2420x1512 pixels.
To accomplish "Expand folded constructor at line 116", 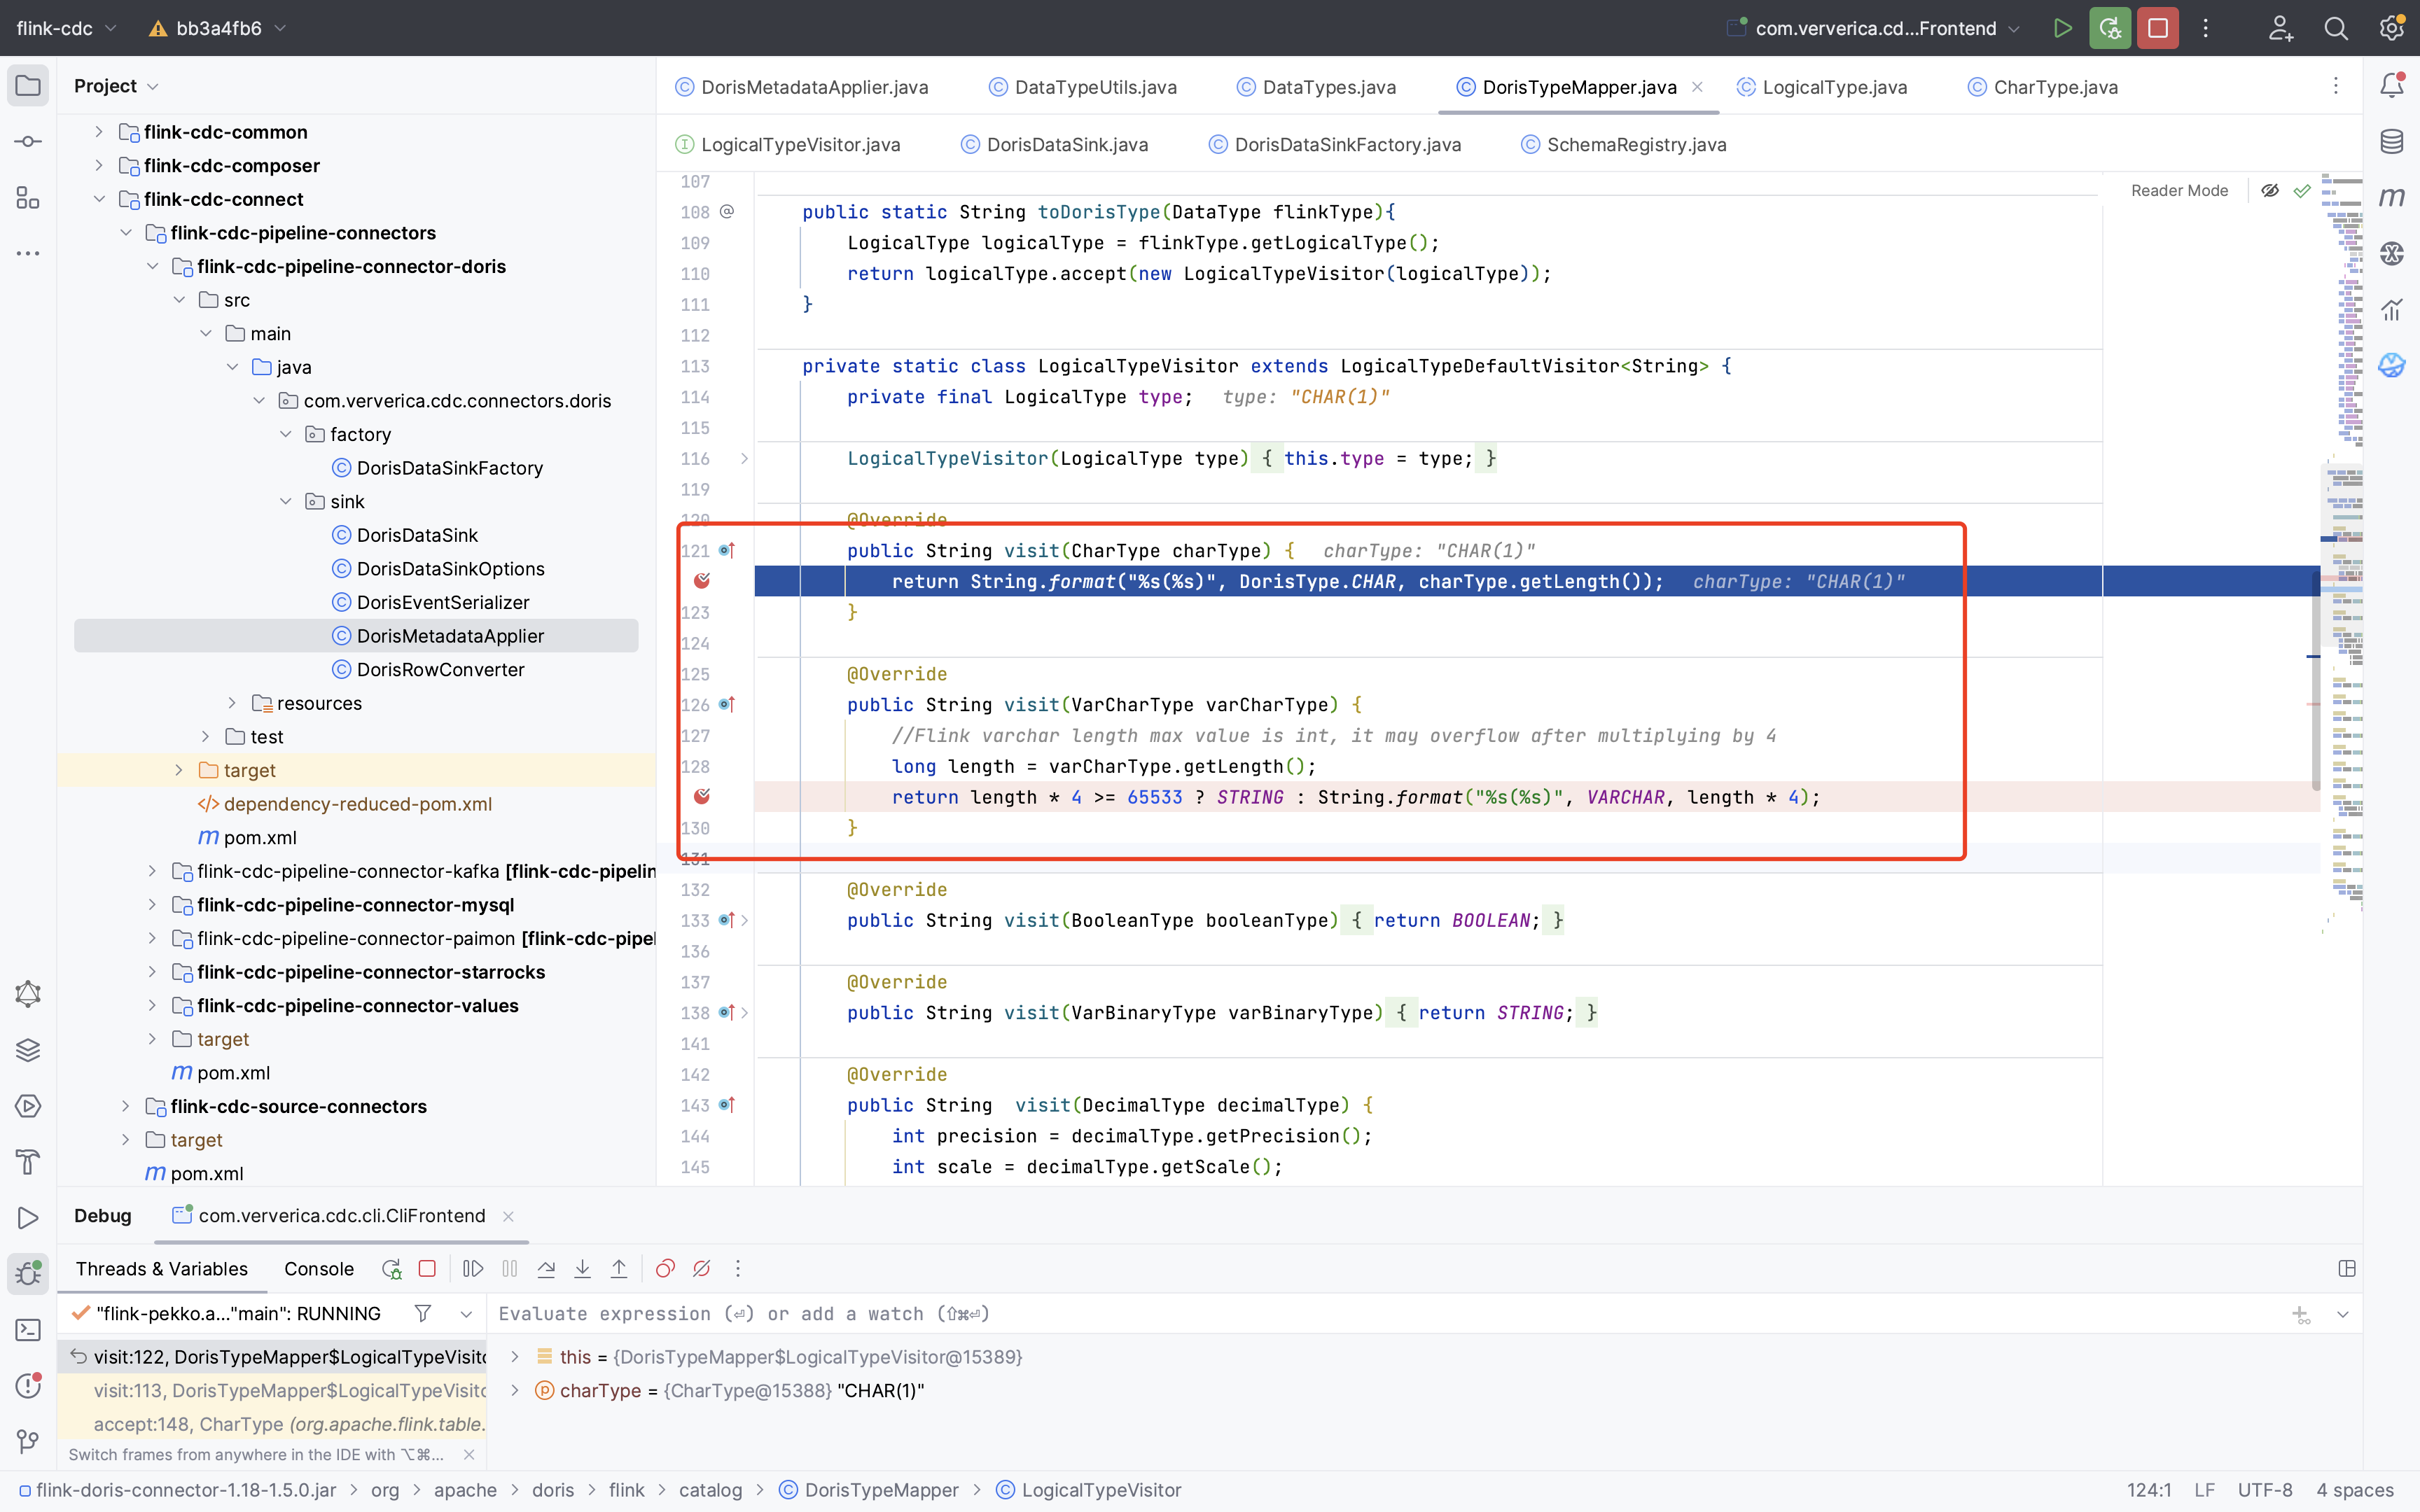I will 744,458.
